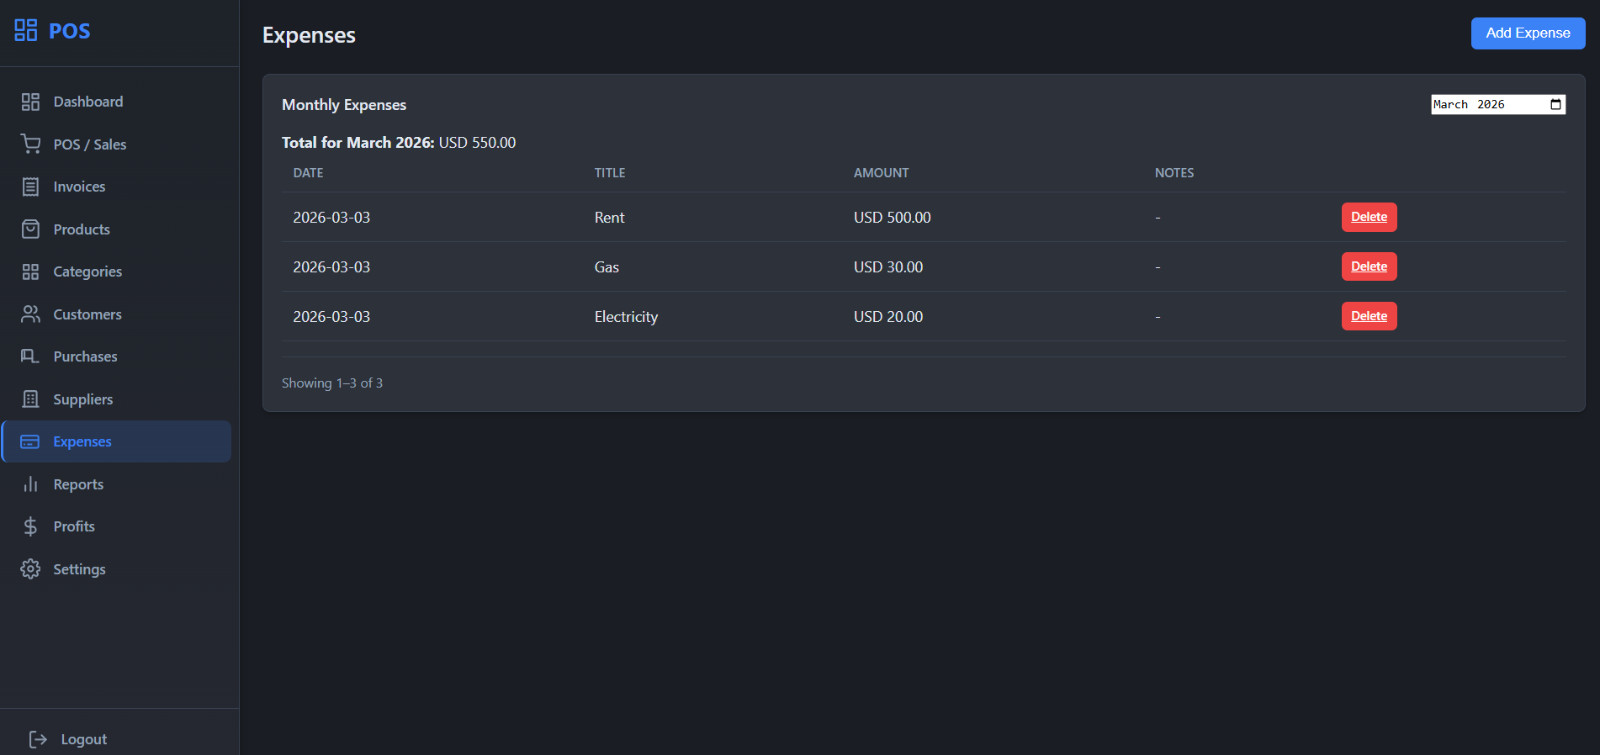Image resolution: width=1600 pixels, height=755 pixels.
Task: Click the Profits dollar sign icon
Action: [31, 527]
